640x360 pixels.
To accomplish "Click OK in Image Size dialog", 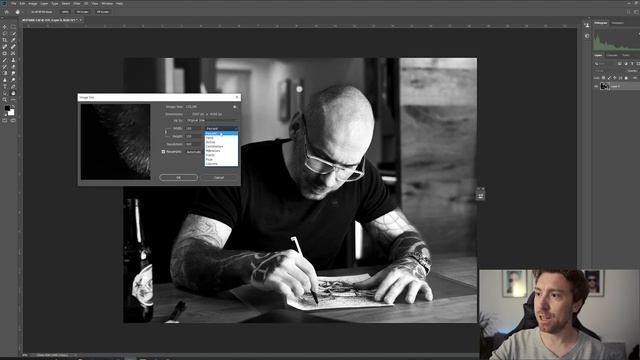I will 178,178.
